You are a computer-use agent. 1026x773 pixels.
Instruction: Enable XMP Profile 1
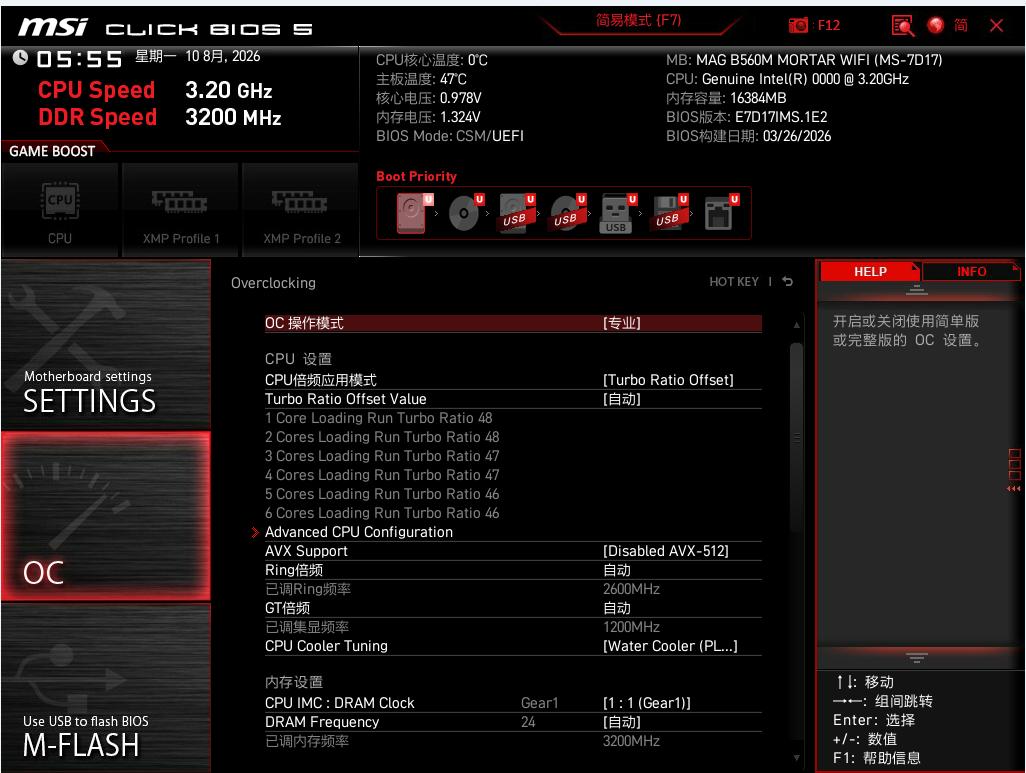[x=181, y=211]
